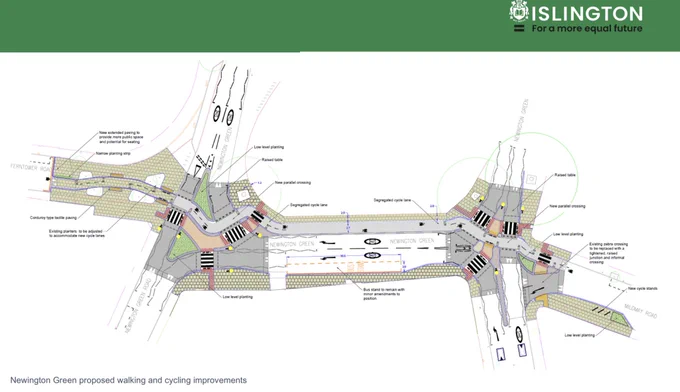
Task: Click the 'Raised table' label at eastern junction
Action: pyautogui.click(x=565, y=175)
